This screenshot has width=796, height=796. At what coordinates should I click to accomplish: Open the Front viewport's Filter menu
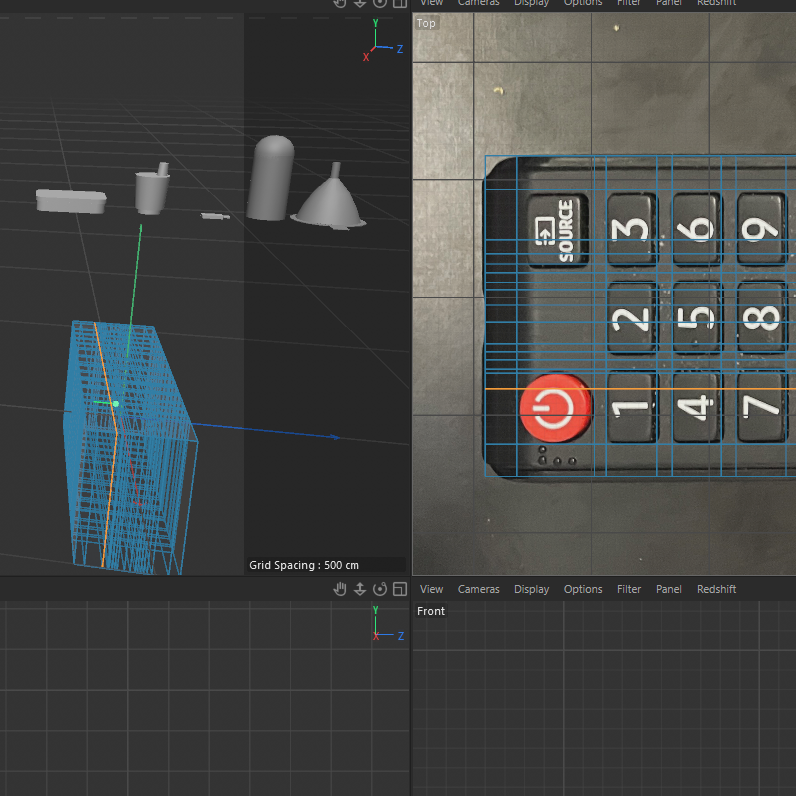pyautogui.click(x=629, y=589)
